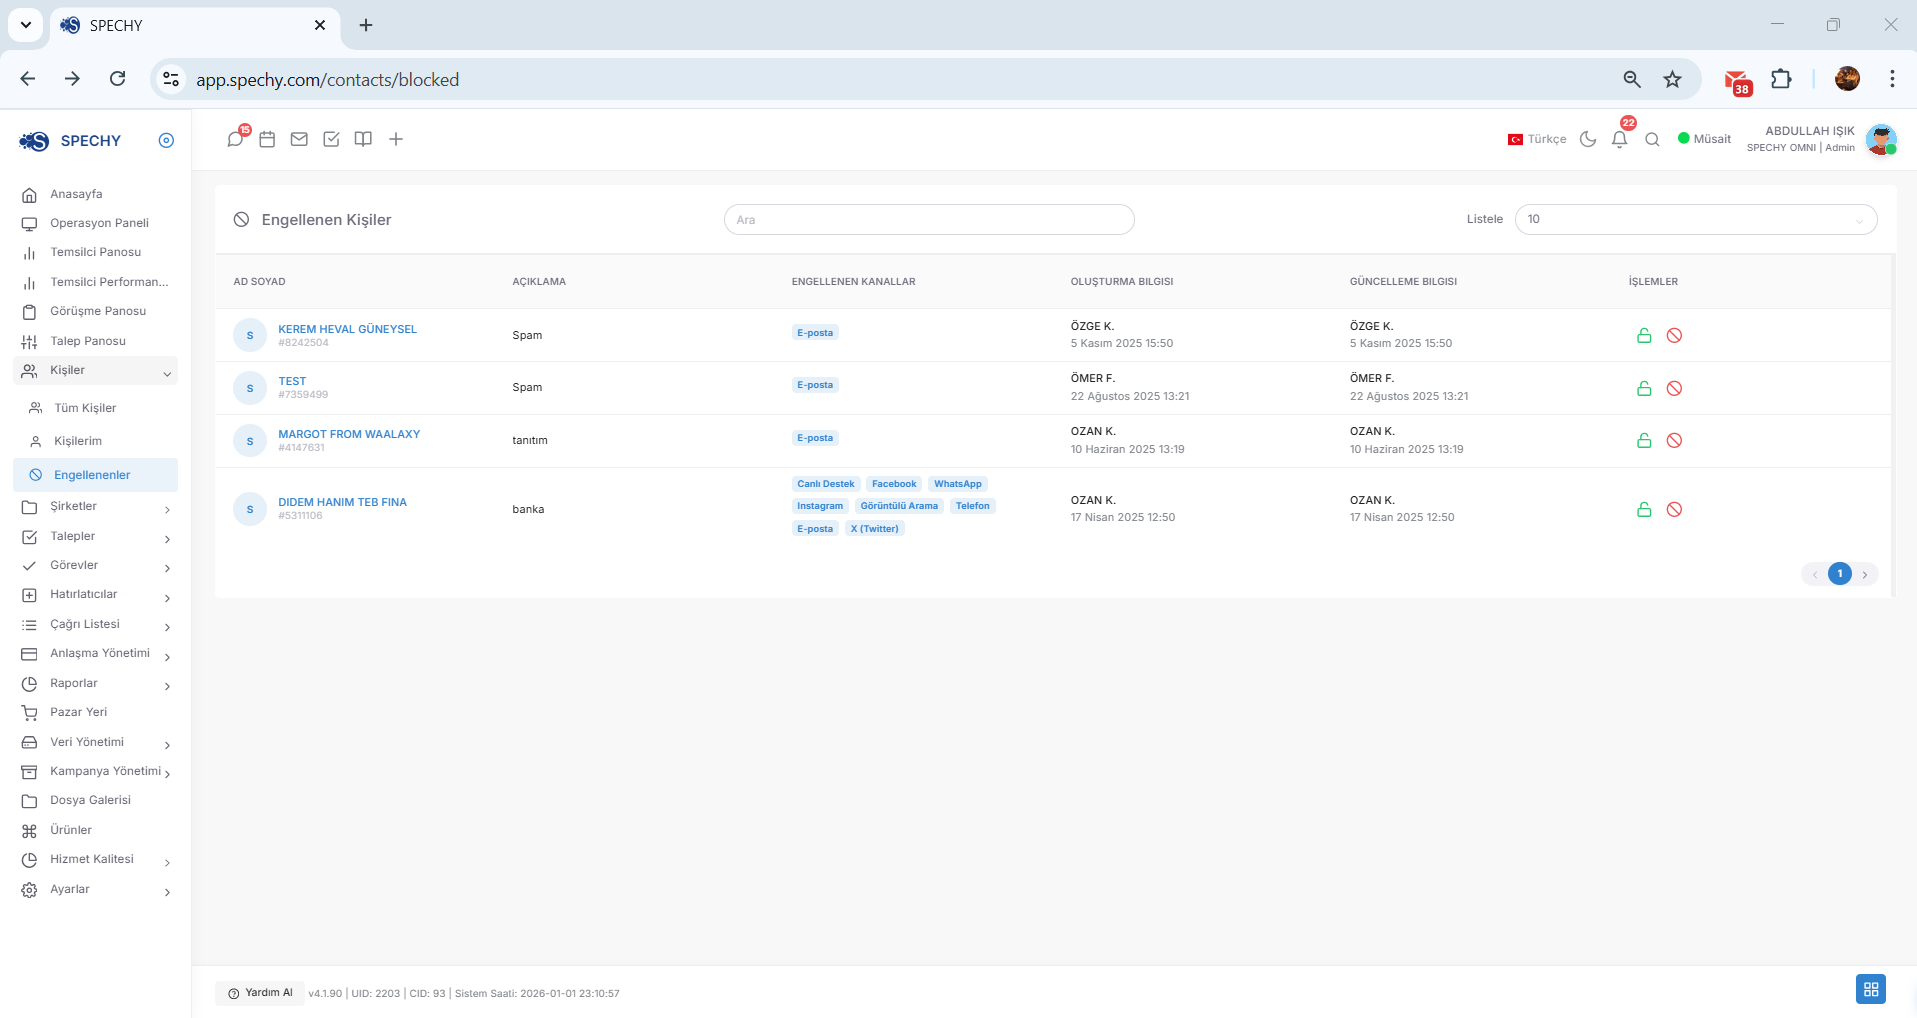Unblock Kerem Heval Güneysel with green lock

pyautogui.click(x=1644, y=336)
